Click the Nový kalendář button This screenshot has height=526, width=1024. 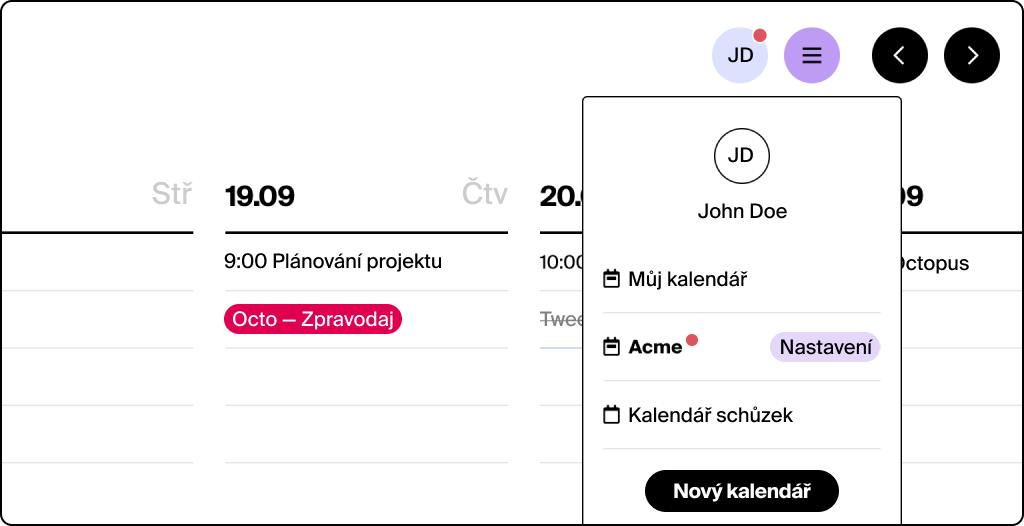742,491
